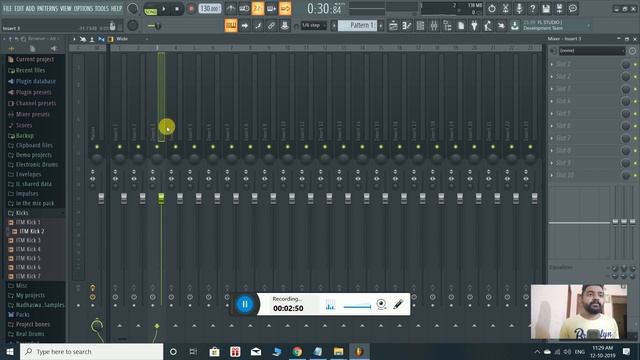Viewport: 640px width, 360px height.
Task: Open the playlist view icon
Action: point(393,26)
